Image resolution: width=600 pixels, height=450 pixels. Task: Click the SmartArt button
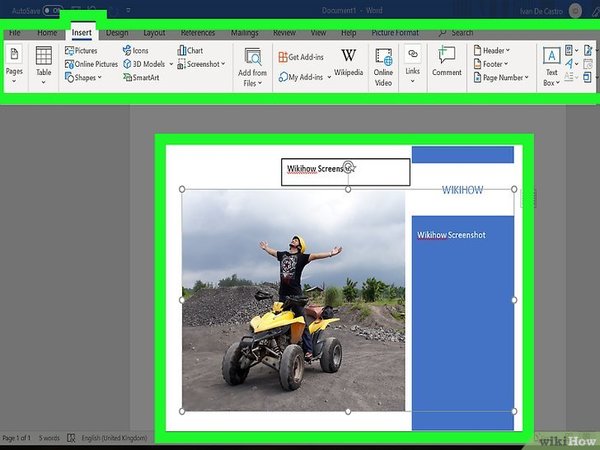coord(146,77)
